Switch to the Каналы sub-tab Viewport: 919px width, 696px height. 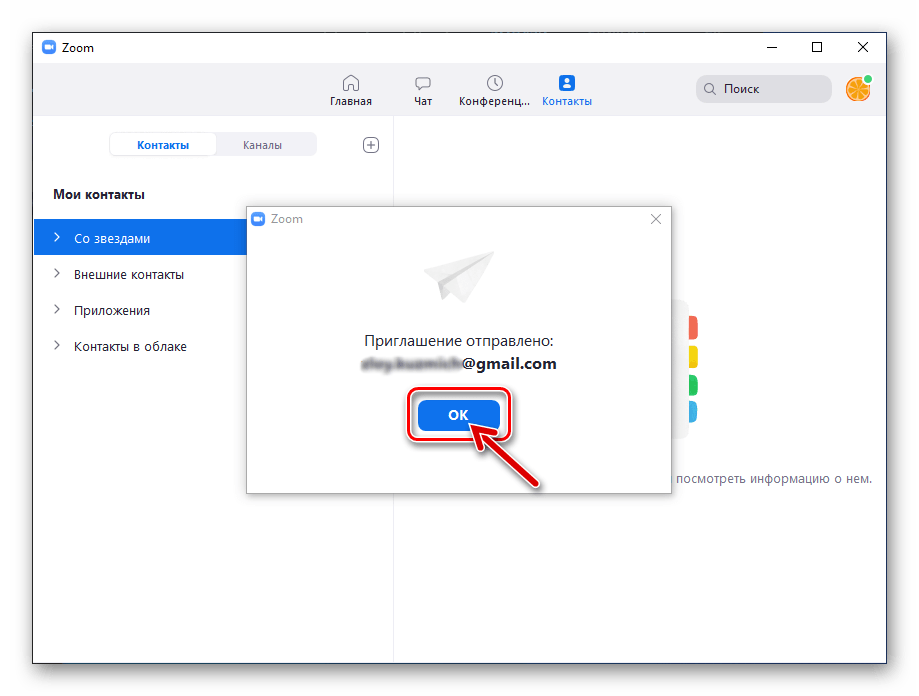(x=263, y=145)
